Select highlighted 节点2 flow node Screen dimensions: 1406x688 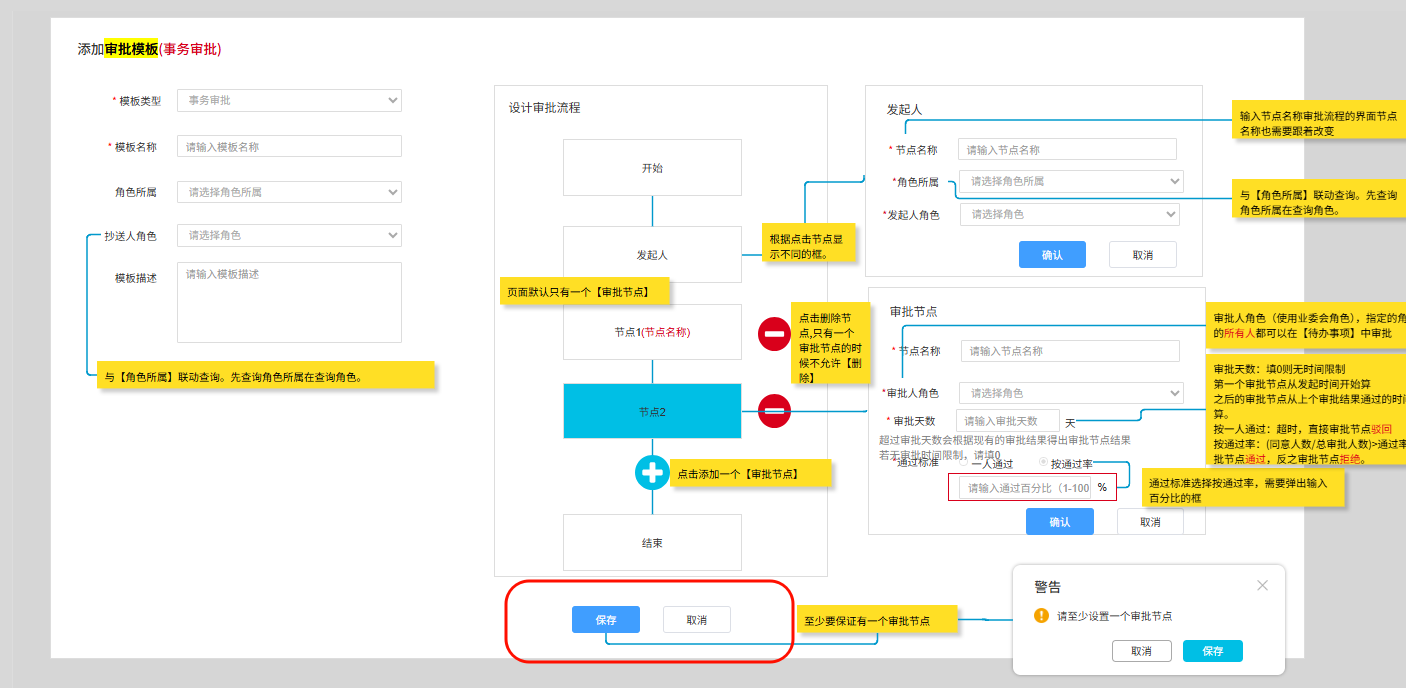(652, 411)
